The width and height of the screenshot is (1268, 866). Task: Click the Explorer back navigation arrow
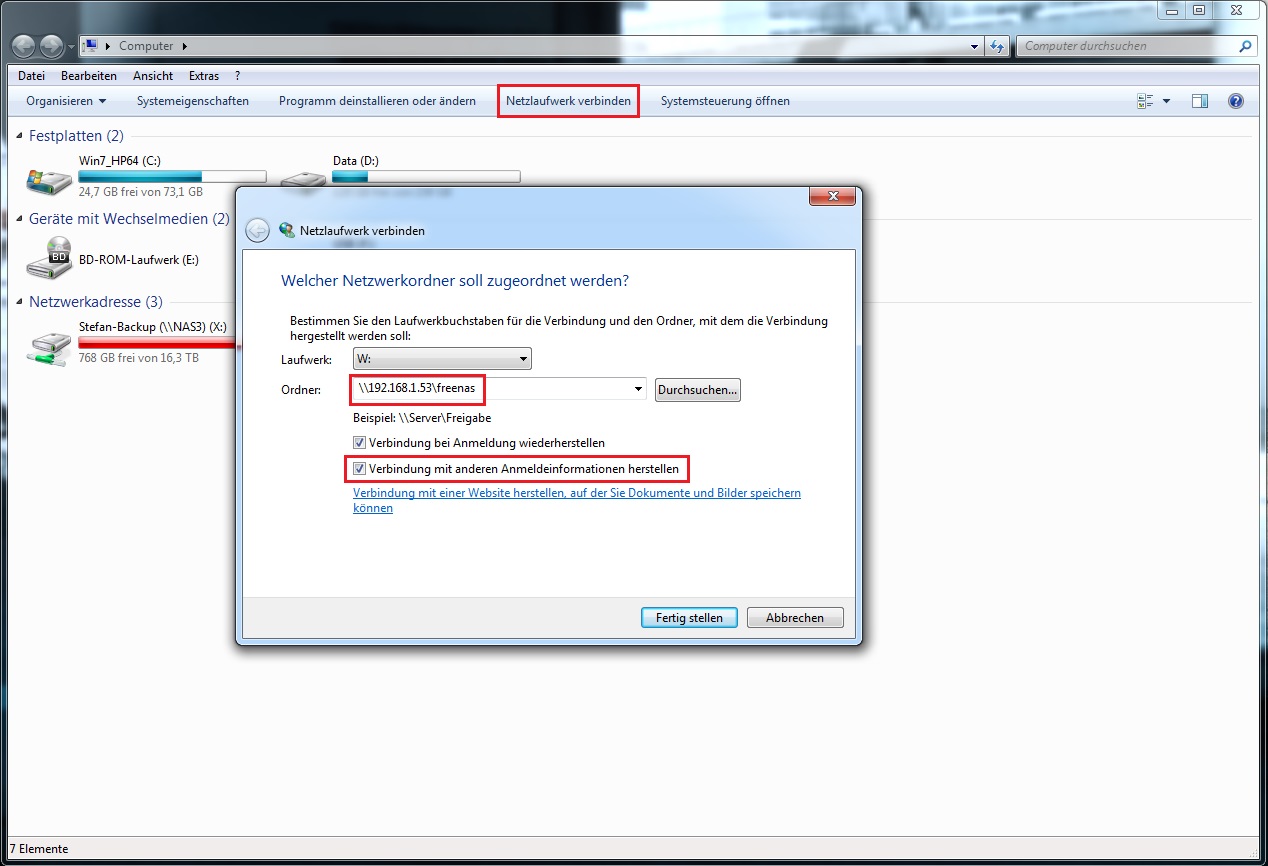[x=24, y=46]
